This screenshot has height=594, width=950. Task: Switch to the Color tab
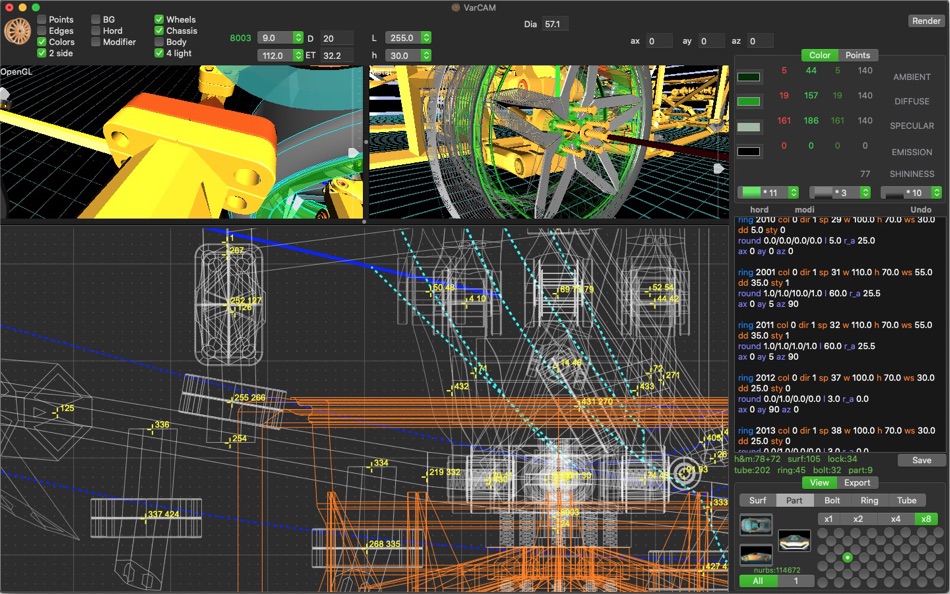(820, 55)
